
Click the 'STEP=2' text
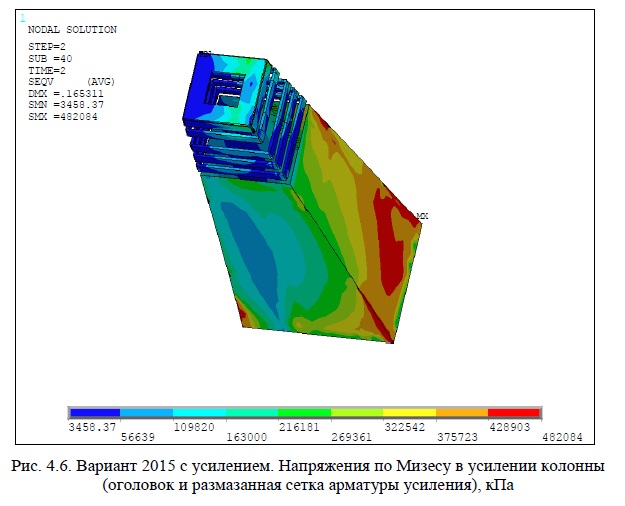pyautogui.click(x=47, y=47)
